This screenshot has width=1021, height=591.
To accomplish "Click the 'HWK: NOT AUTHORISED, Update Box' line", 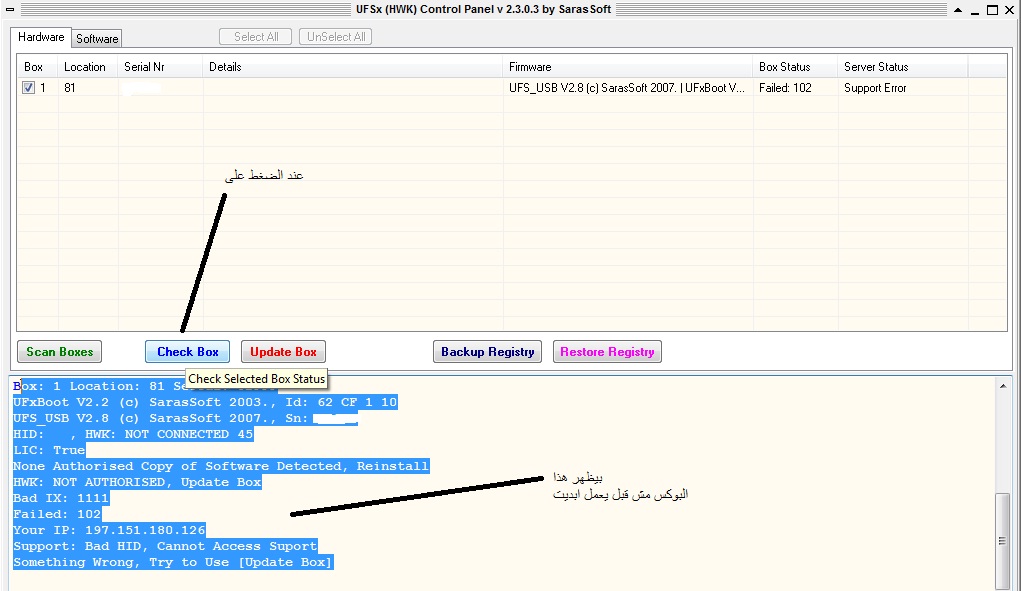I will click(137, 482).
